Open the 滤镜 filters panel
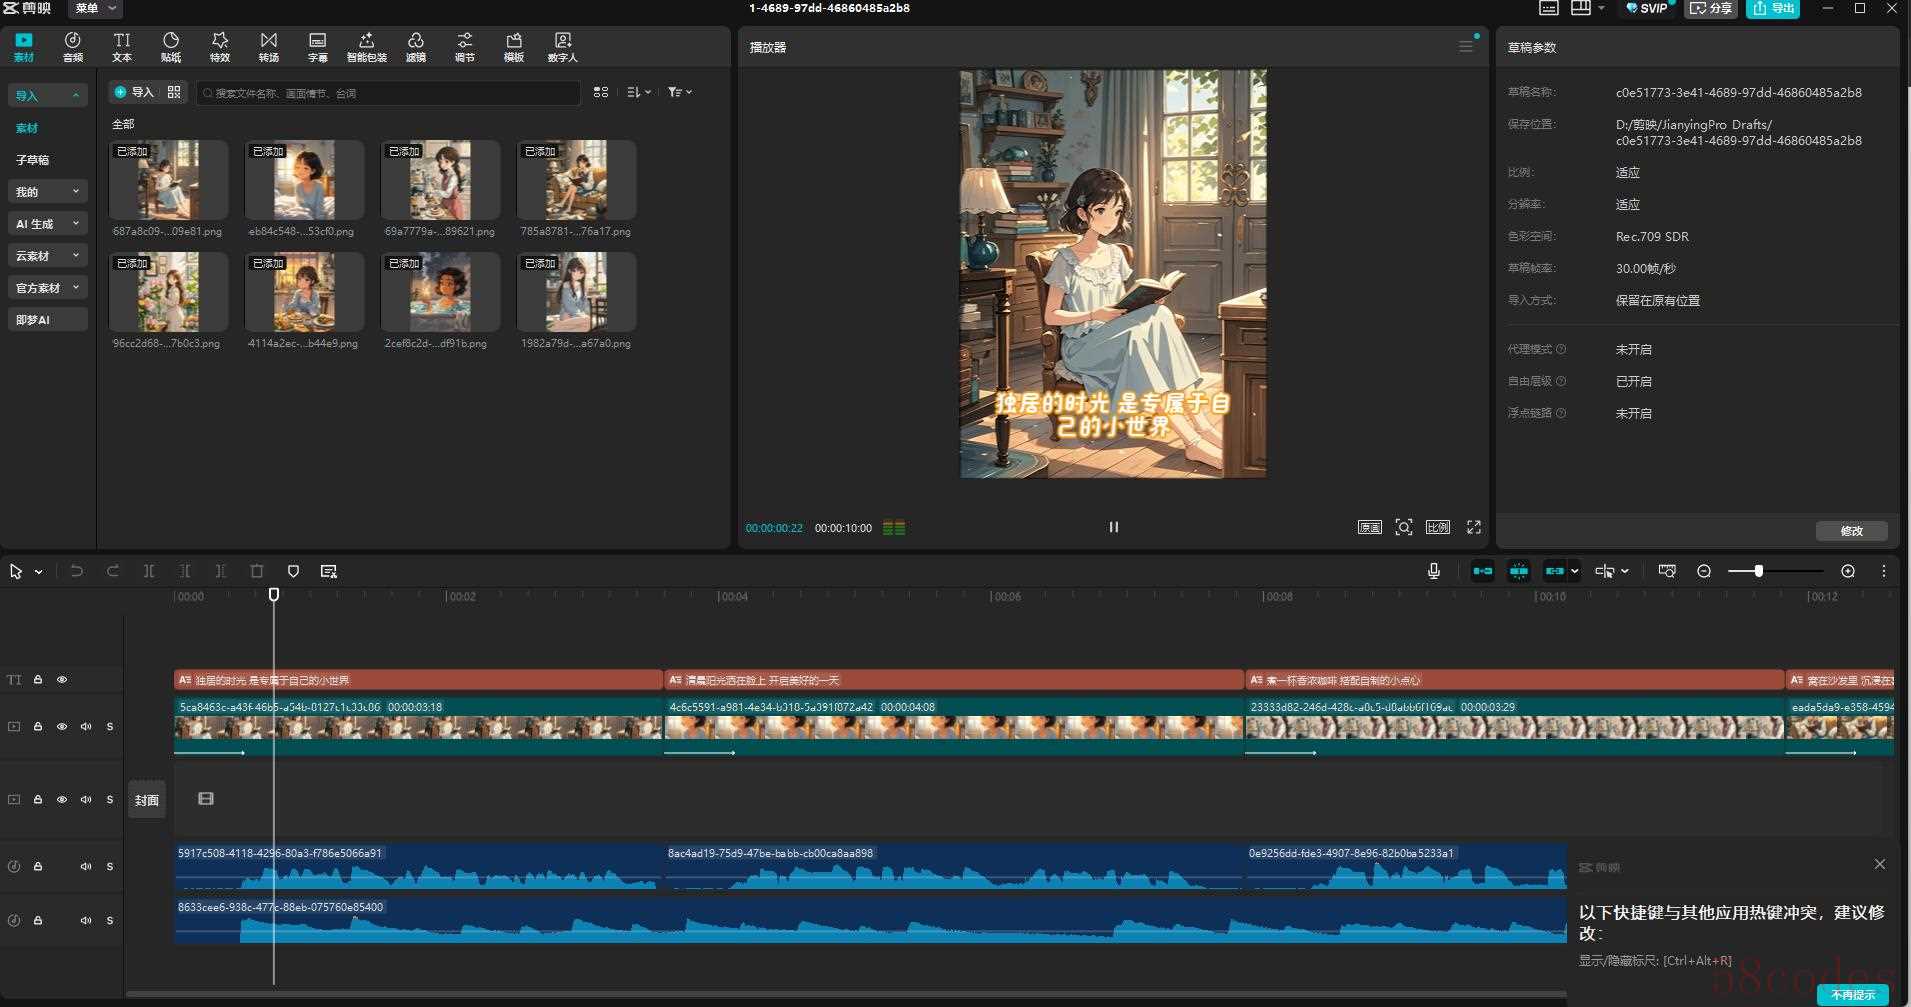Screen dimensions: 1911x1007 coord(416,46)
